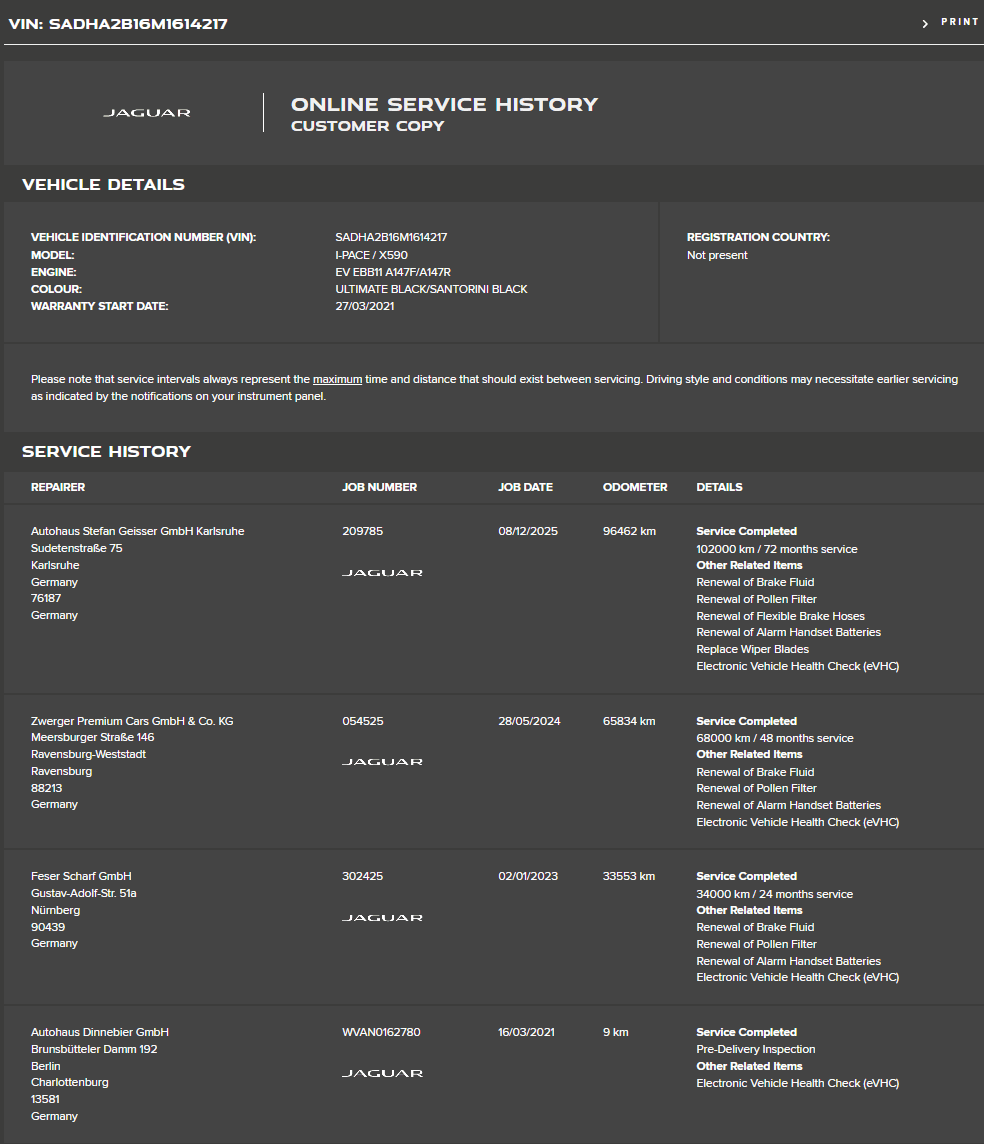Viewport: 984px width, 1144px height.
Task: Click the DETAILS column header
Action: (x=719, y=487)
